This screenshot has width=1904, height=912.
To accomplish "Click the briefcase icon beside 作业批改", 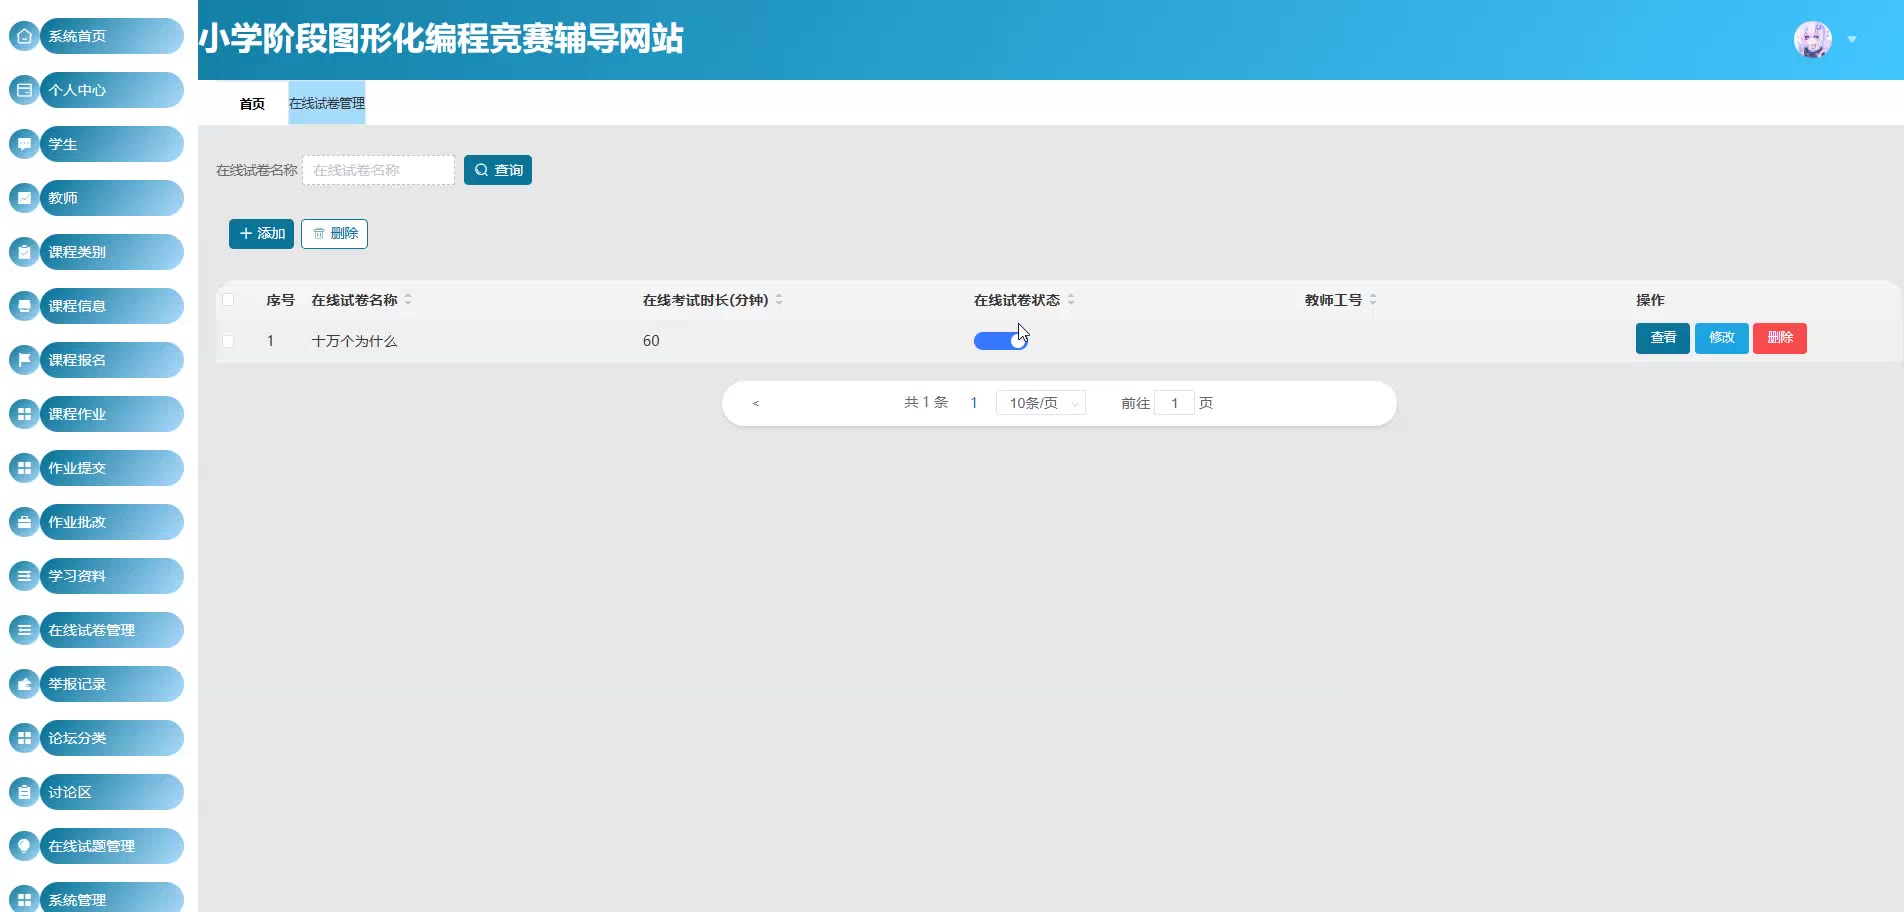I will coord(24,522).
